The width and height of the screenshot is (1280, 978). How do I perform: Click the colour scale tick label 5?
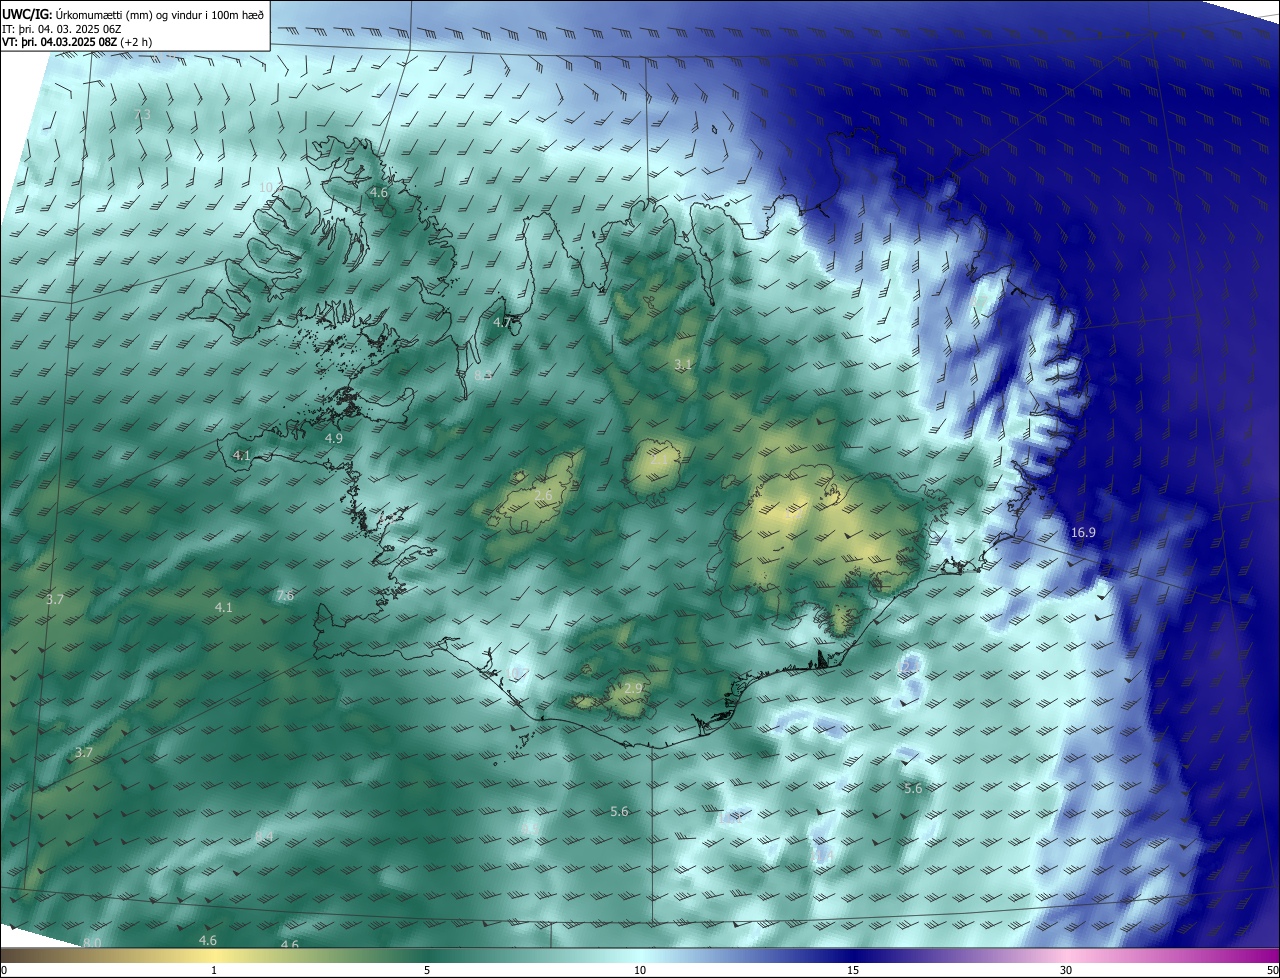(x=427, y=970)
